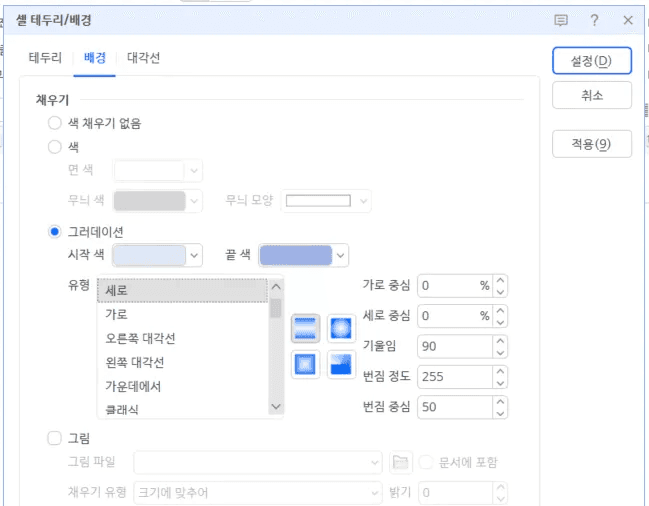Screen dimensions: 649x506
Task: Open the 면 색 color dropdown
Action: (x=194, y=170)
